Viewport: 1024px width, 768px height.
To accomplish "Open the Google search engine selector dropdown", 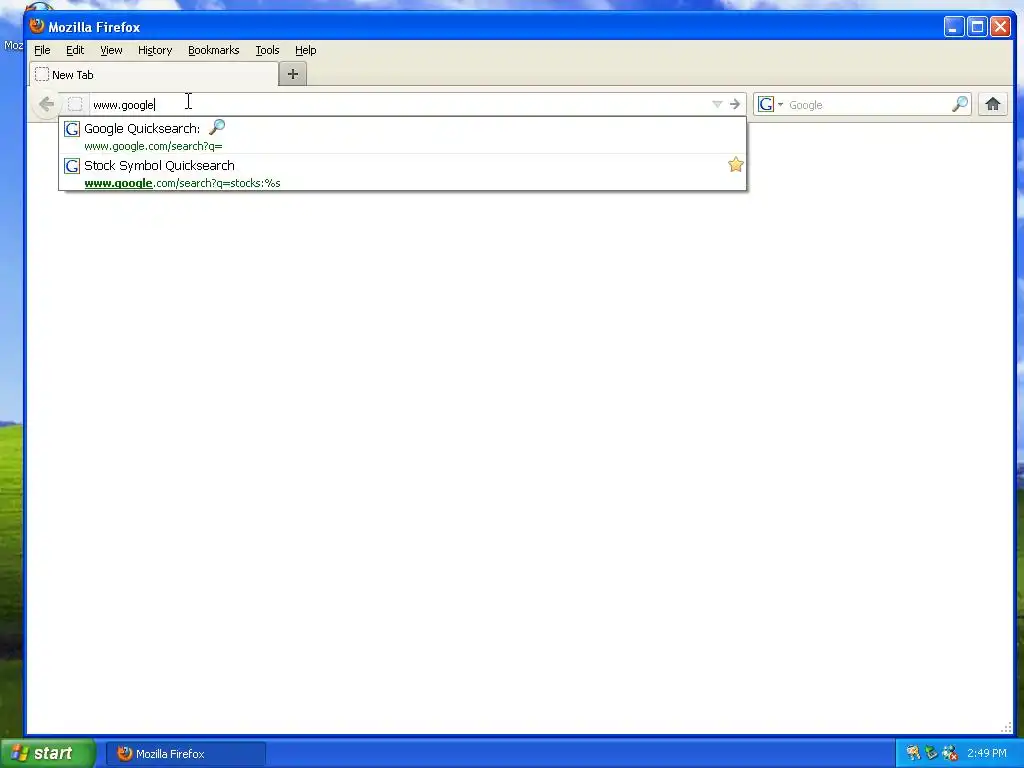I will pyautogui.click(x=771, y=104).
